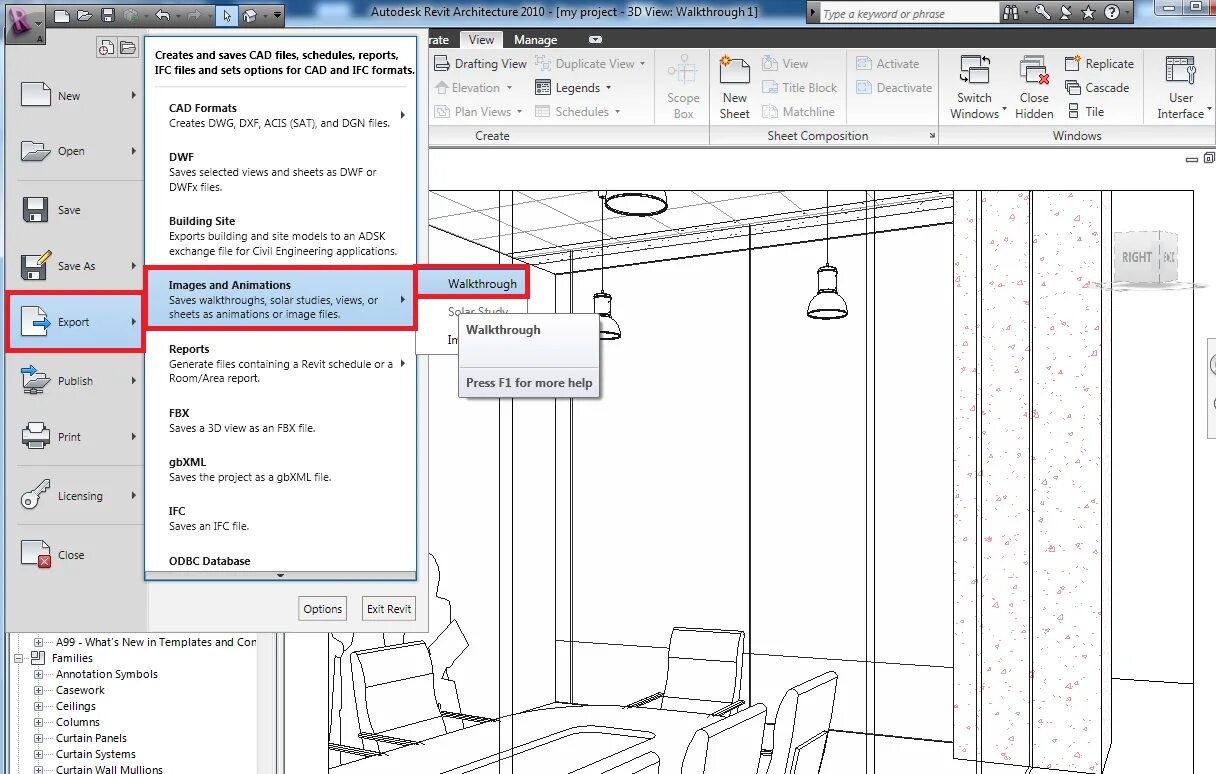Click the export list scroll-down arrow
This screenshot has height=774, width=1216.
coord(280,575)
